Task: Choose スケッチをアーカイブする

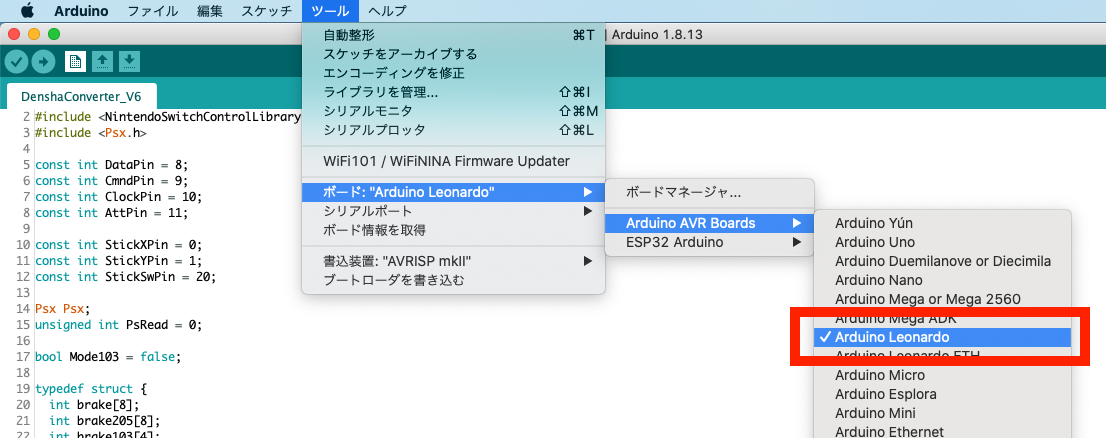Action: tap(453, 54)
